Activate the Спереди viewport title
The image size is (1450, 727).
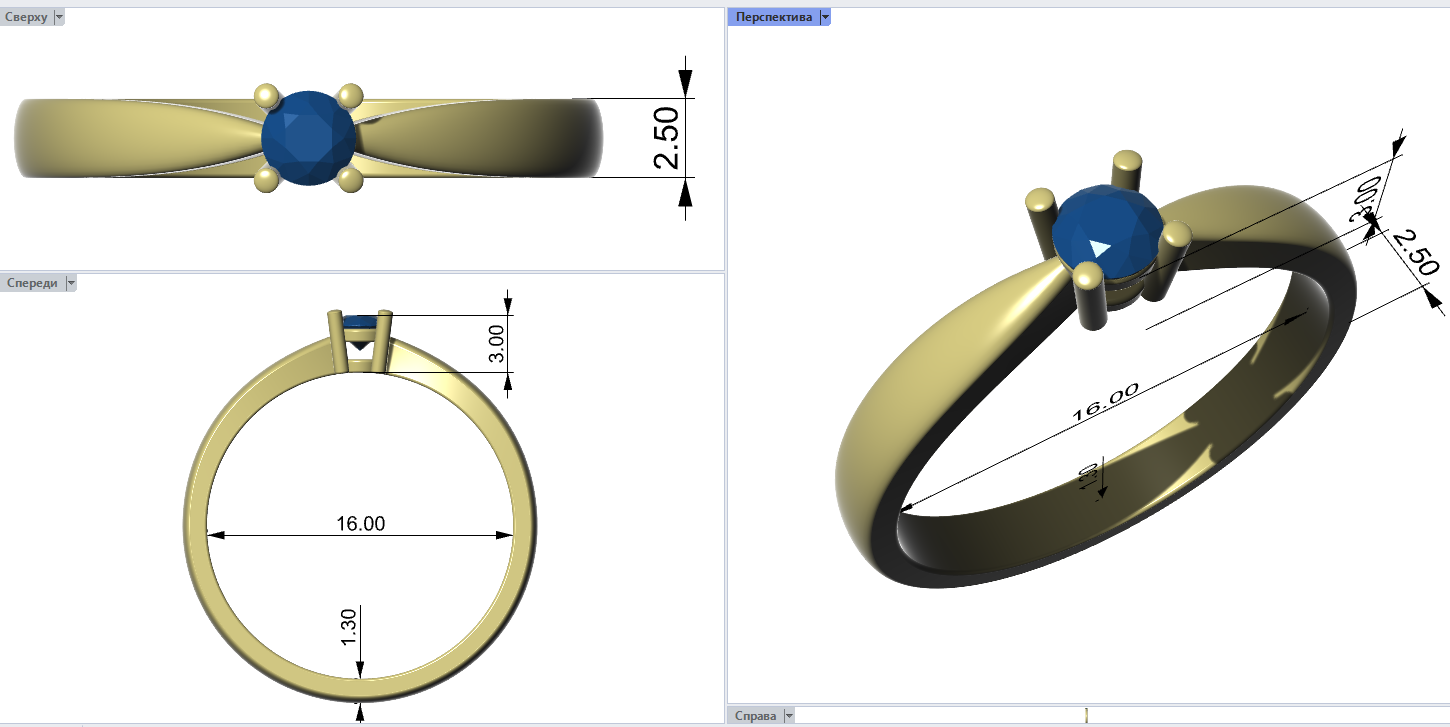click(x=32, y=283)
